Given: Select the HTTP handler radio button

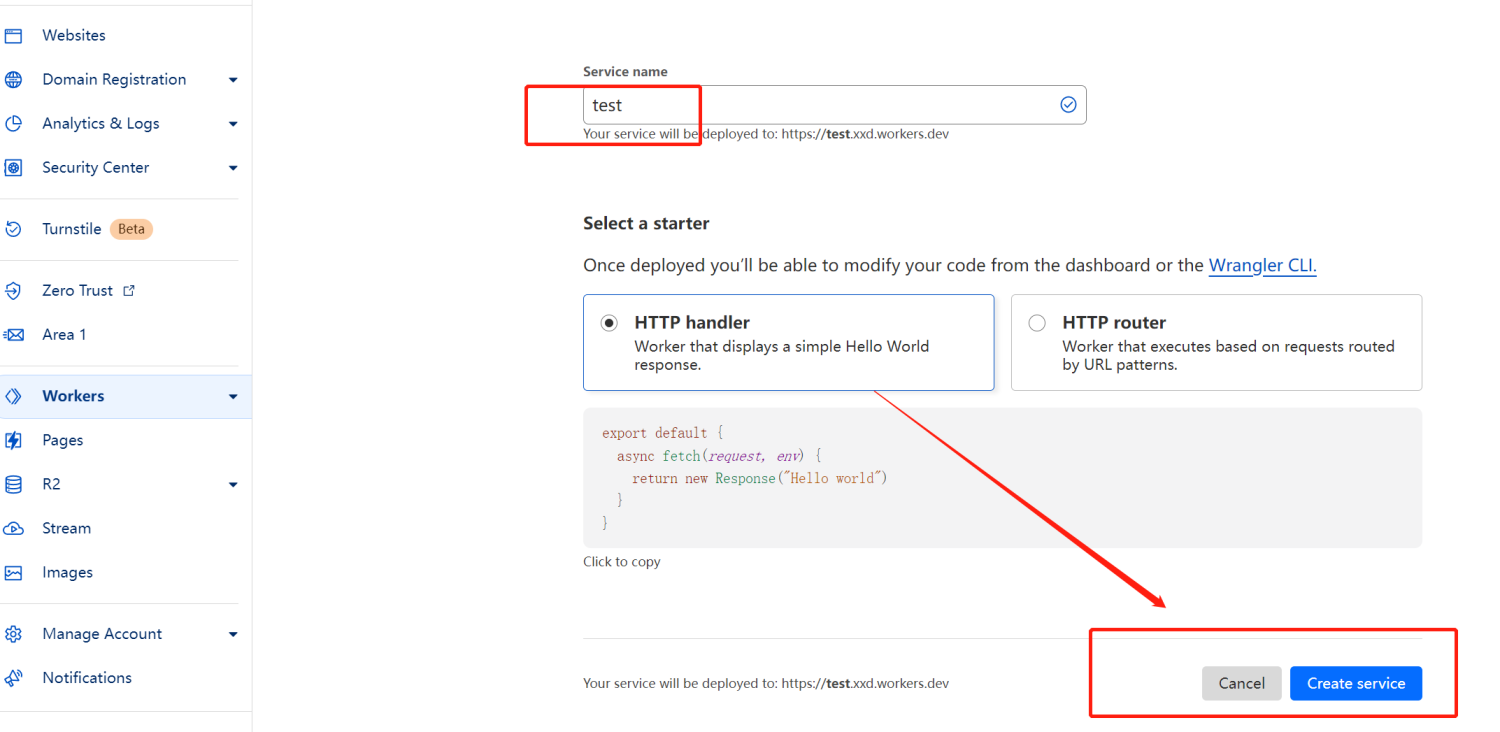Looking at the screenshot, I should click(609, 323).
